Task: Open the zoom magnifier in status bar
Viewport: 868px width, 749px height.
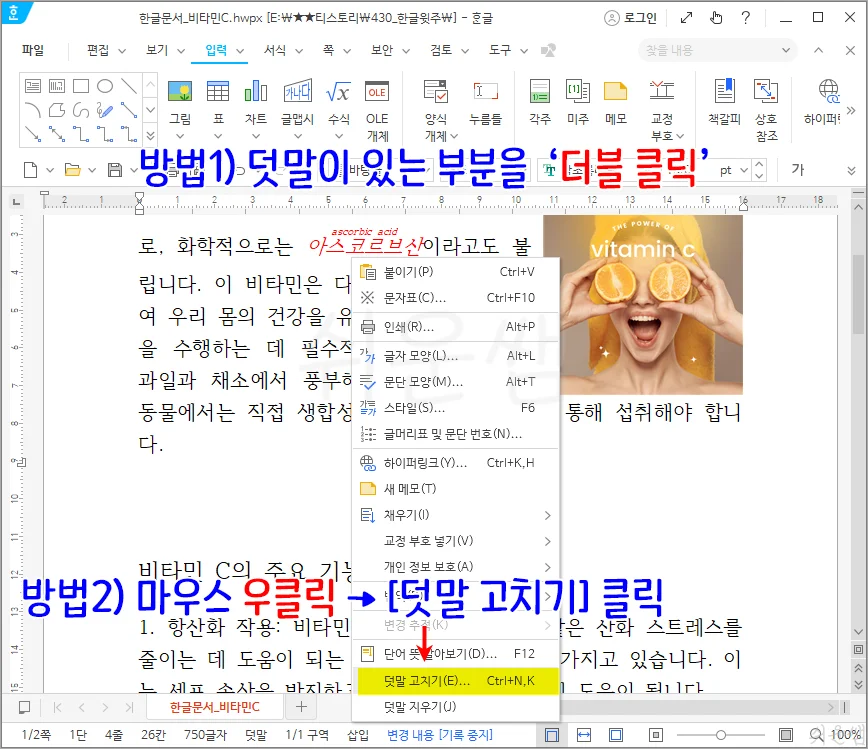Action: coord(817,735)
